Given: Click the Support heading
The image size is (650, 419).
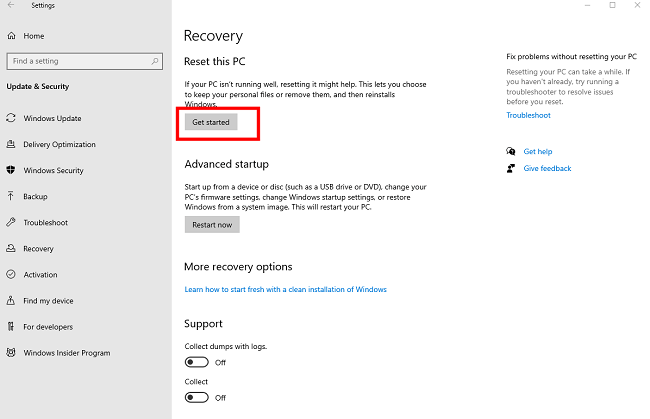Looking at the screenshot, I should (x=203, y=324).
